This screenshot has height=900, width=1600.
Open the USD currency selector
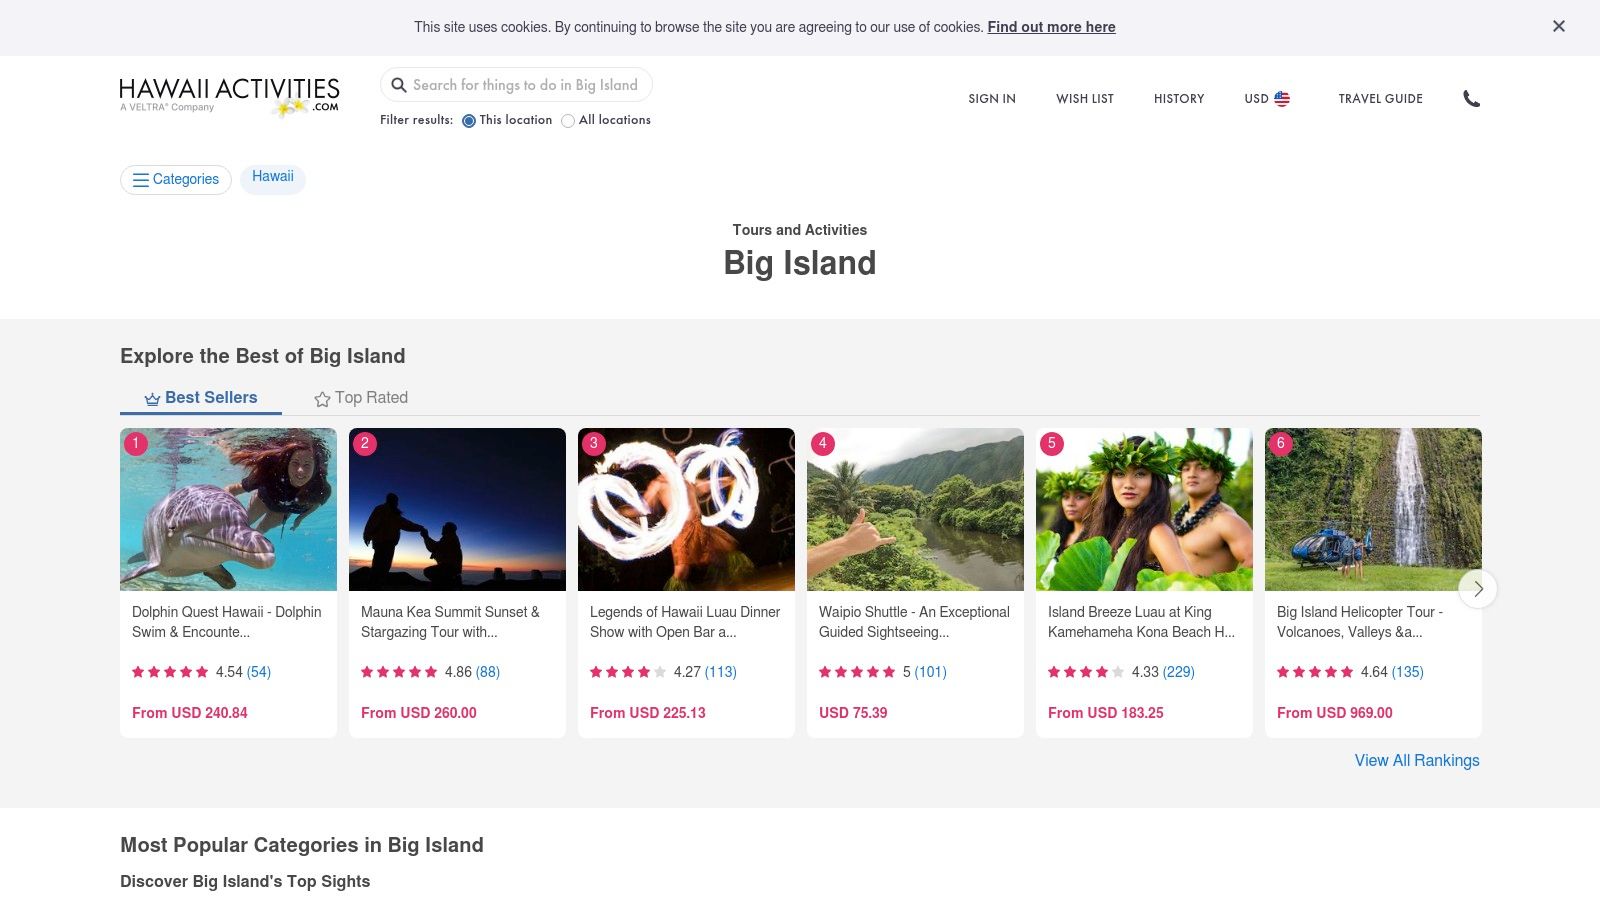(x=1266, y=99)
